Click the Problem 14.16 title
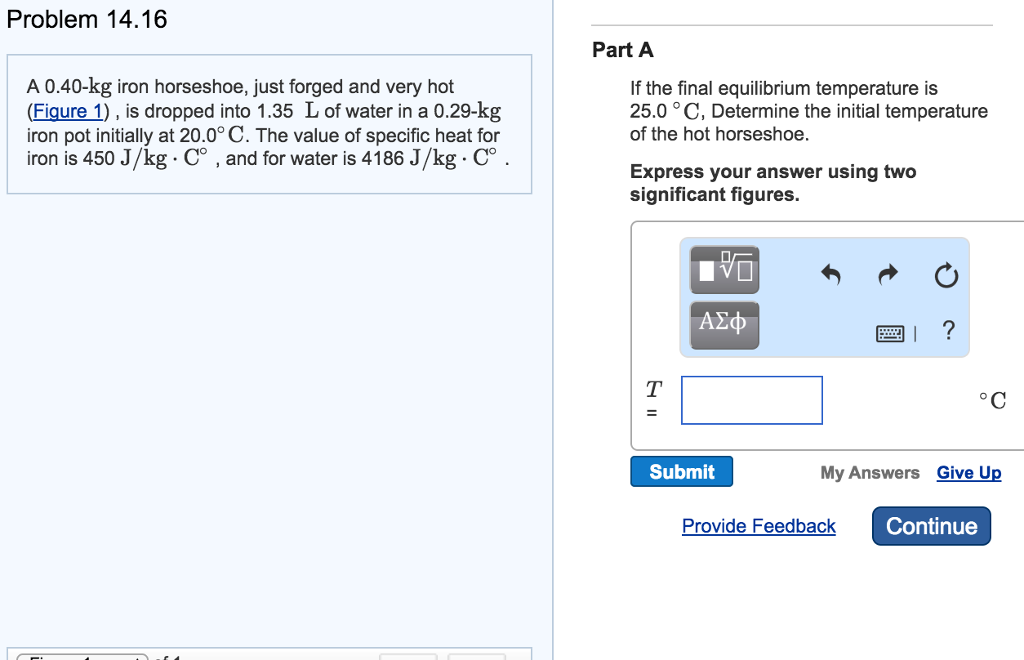This screenshot has height=660, width=1024. 87,19
